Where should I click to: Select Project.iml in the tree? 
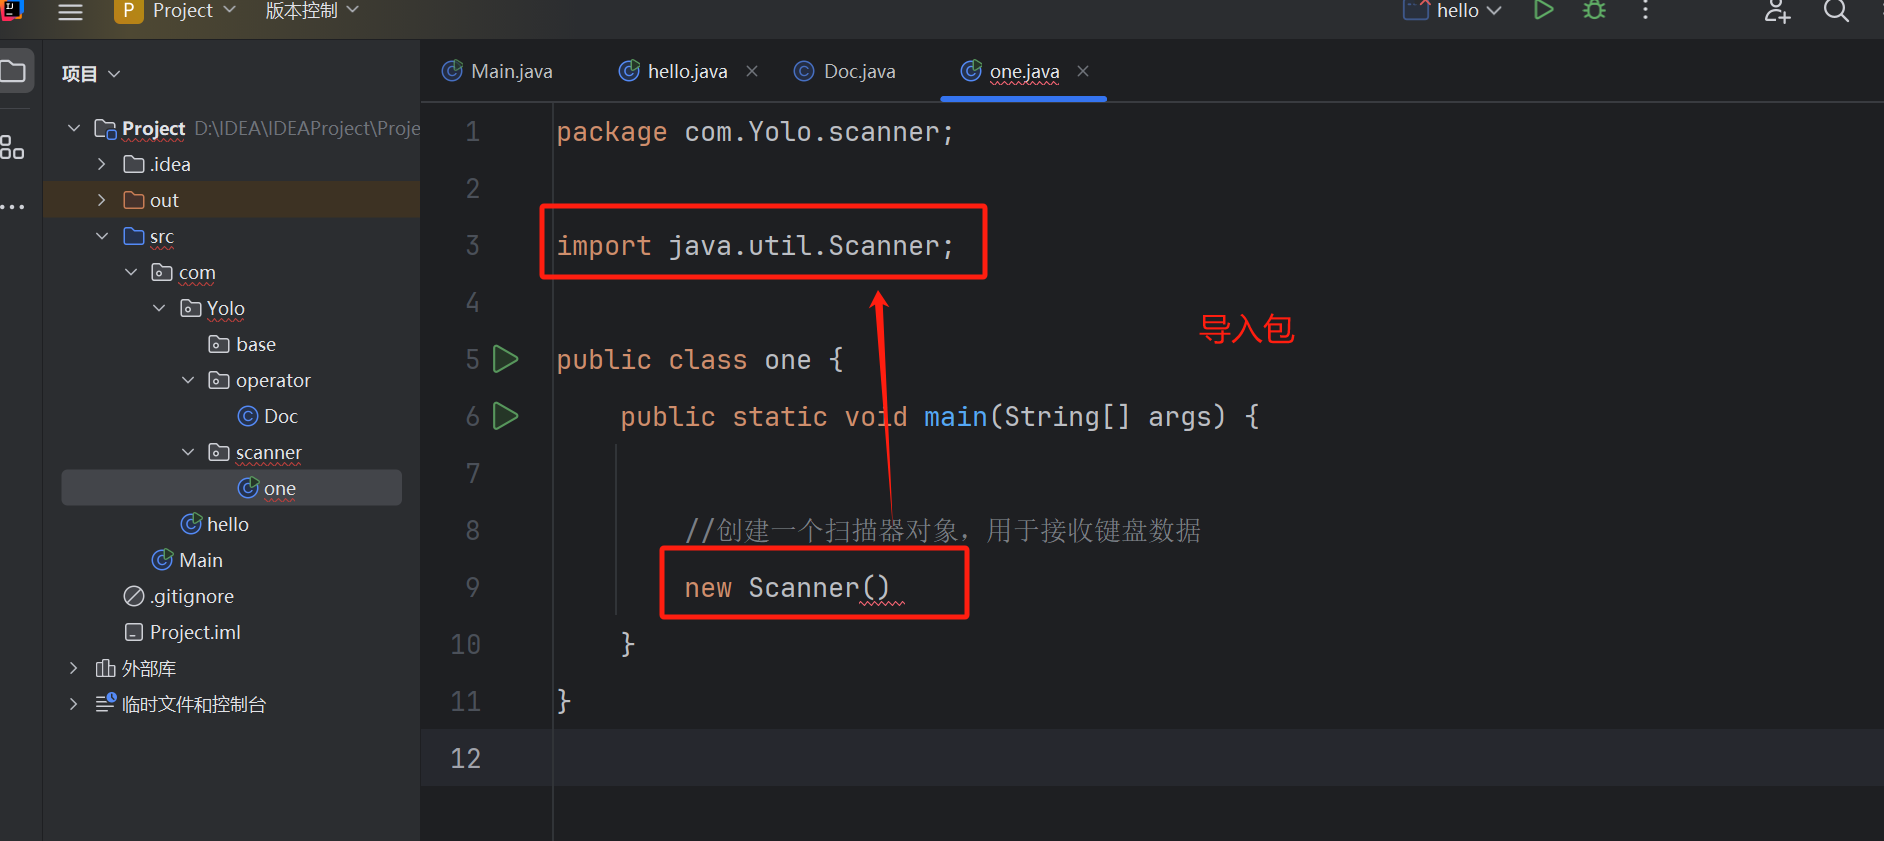pos(195,632)
